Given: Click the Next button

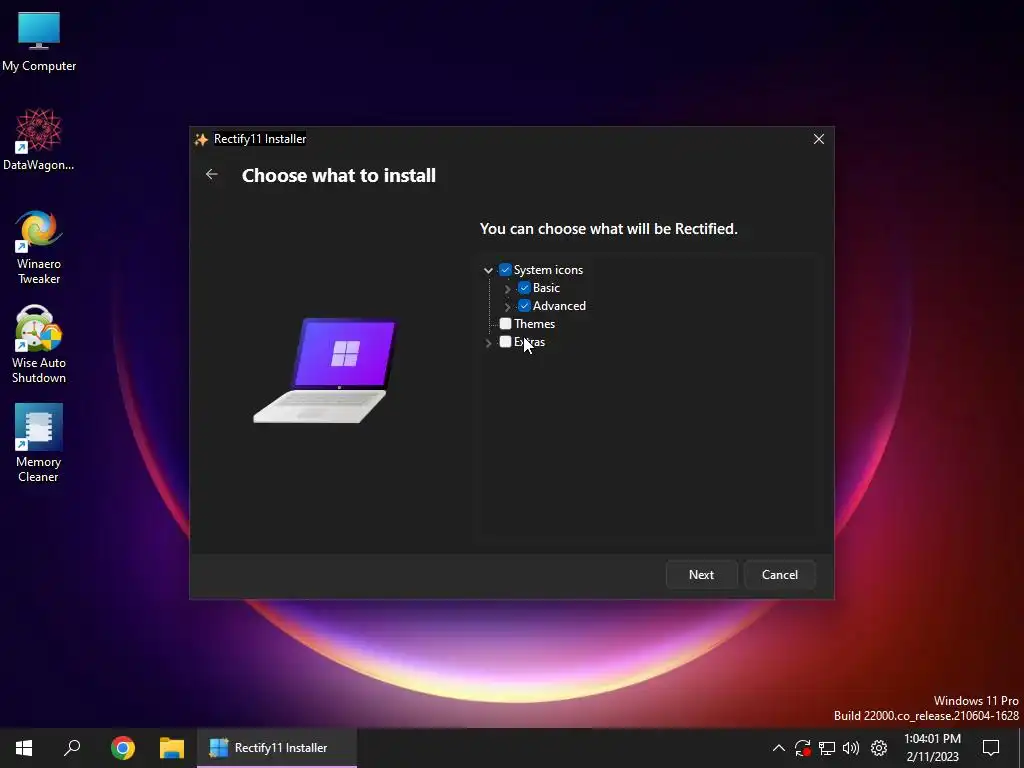Looking at the screenshot, I should coord(701,575).
